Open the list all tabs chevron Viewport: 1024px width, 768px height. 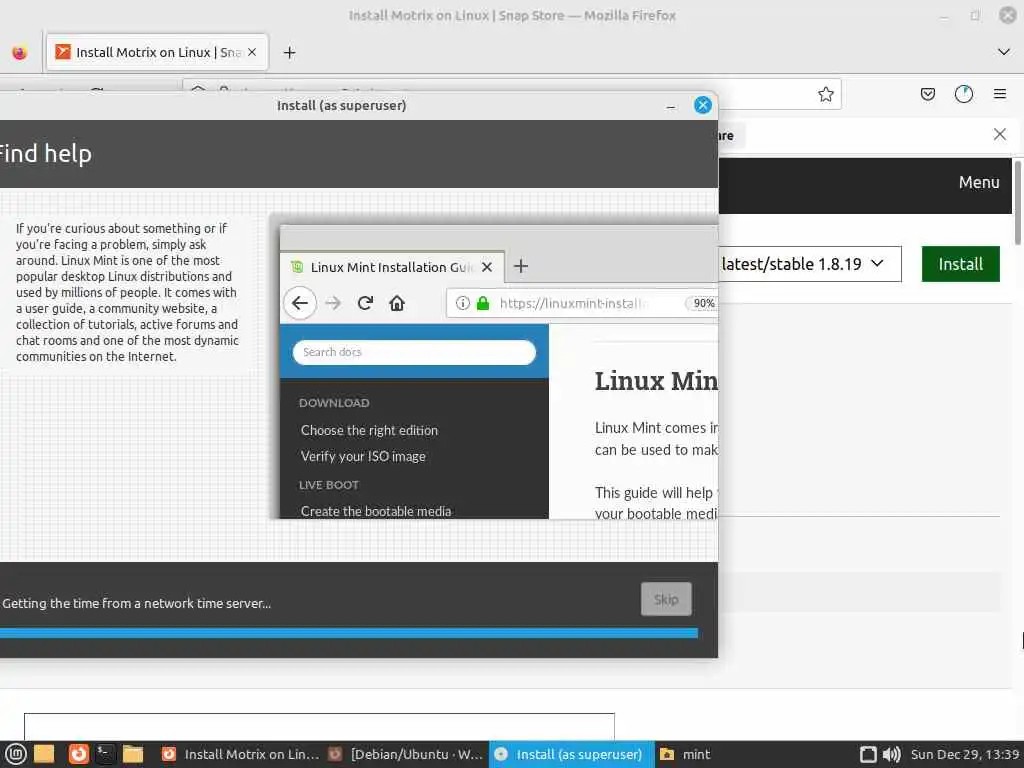(1004, 52)
